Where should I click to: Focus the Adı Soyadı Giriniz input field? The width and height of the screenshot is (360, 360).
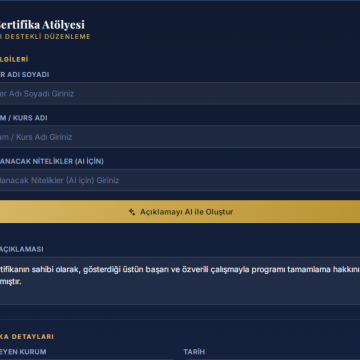pos(180,94)
